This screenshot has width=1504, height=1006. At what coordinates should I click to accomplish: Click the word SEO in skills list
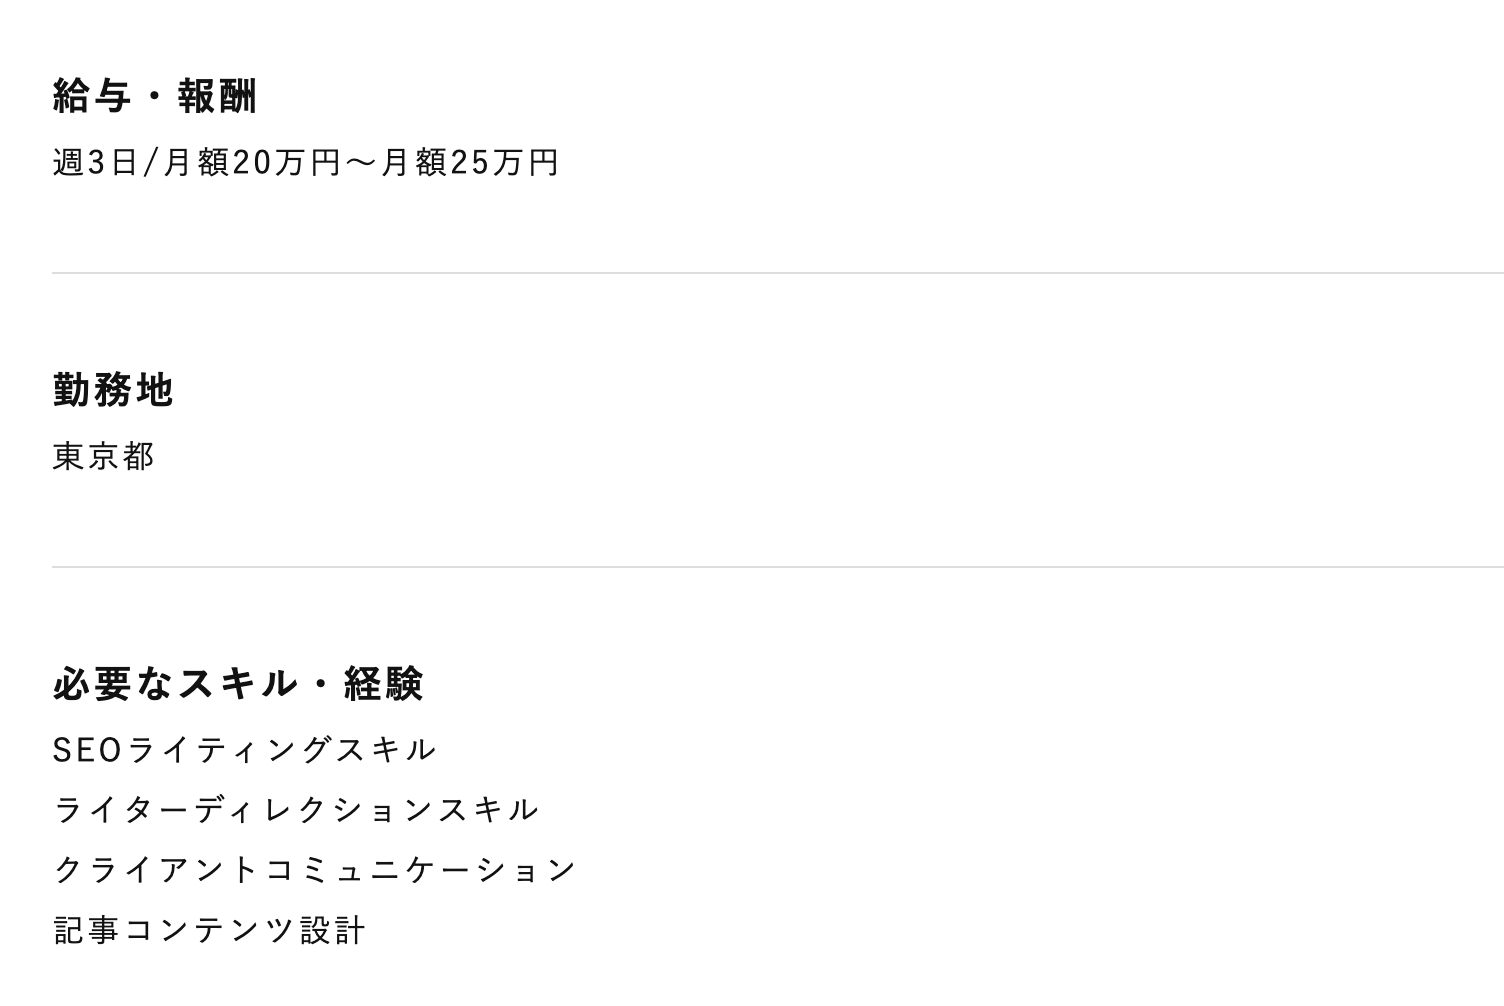pos(87,750)
